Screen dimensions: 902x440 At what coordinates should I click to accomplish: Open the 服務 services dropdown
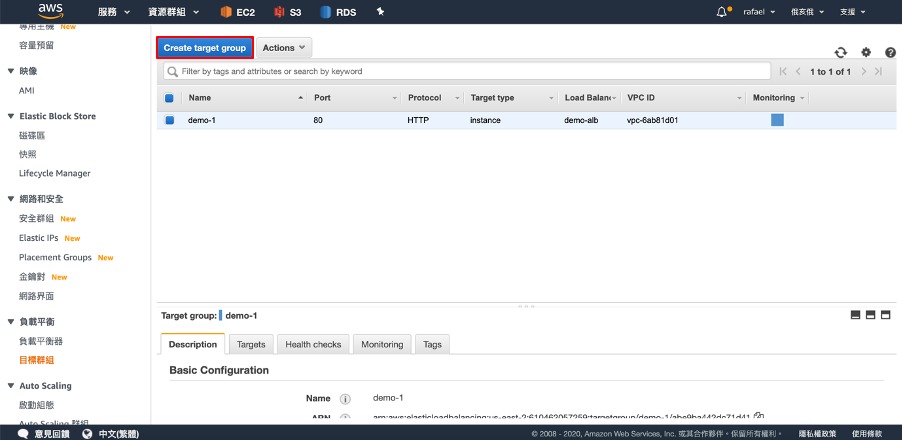[x=114, y=12]
